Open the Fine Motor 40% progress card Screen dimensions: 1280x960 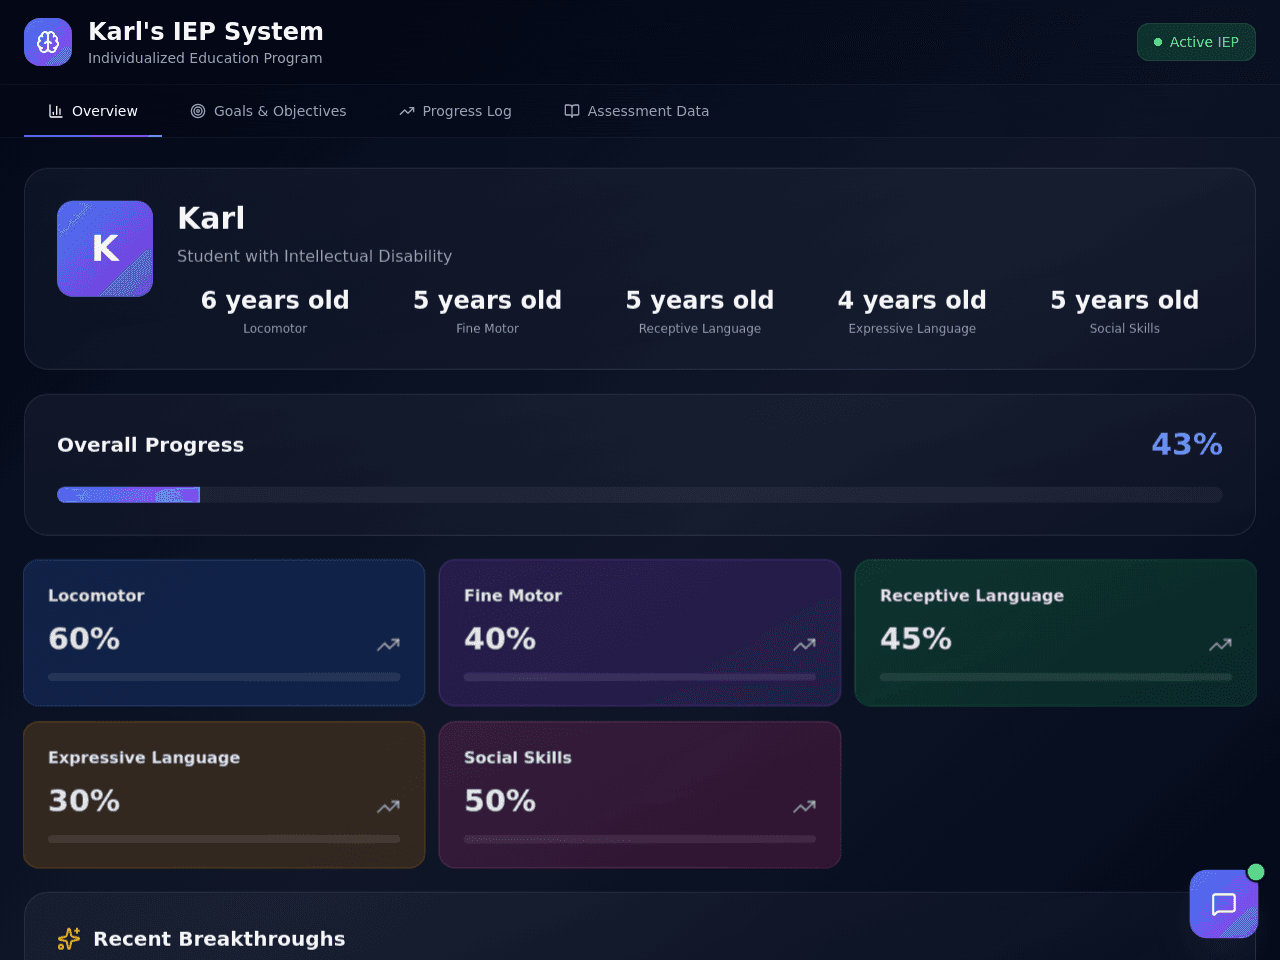(640, 633)
